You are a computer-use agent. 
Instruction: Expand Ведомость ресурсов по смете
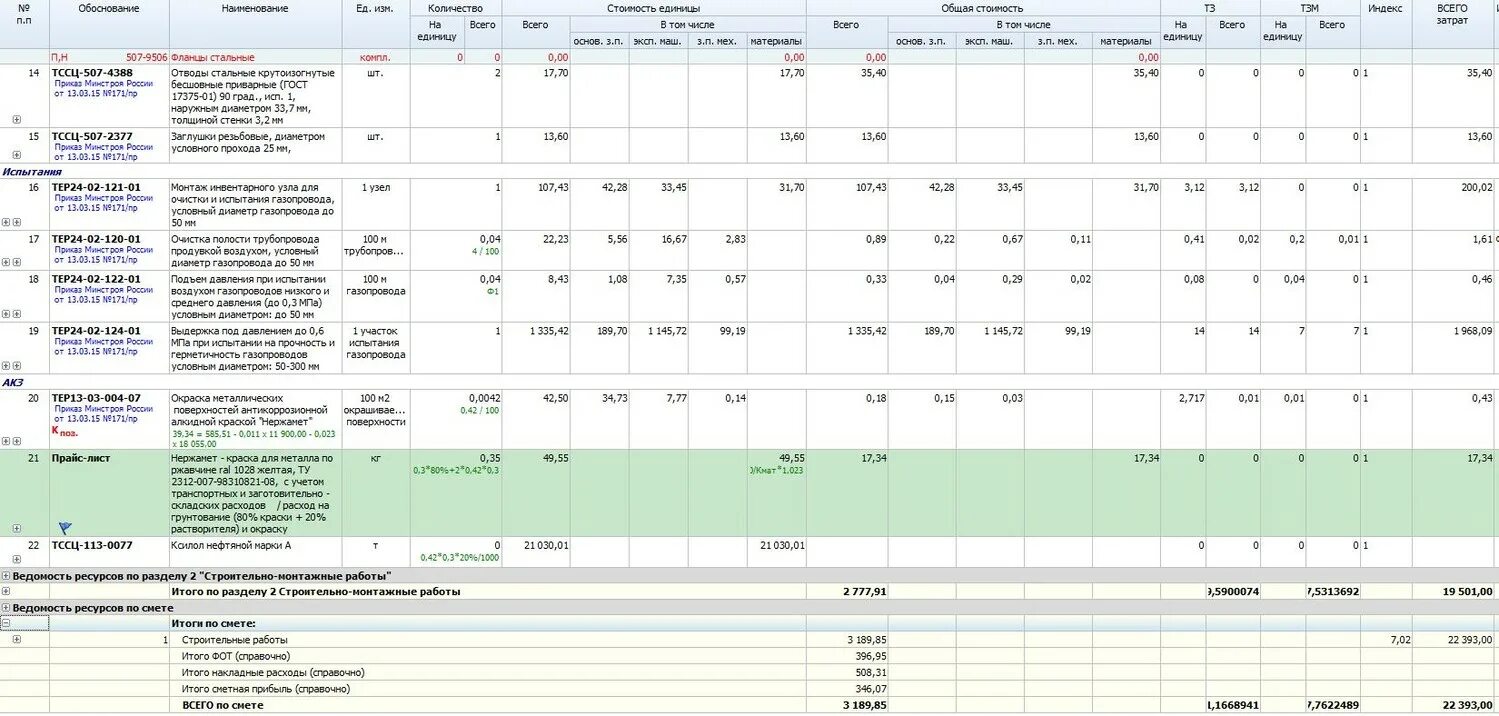coord(6,608)
